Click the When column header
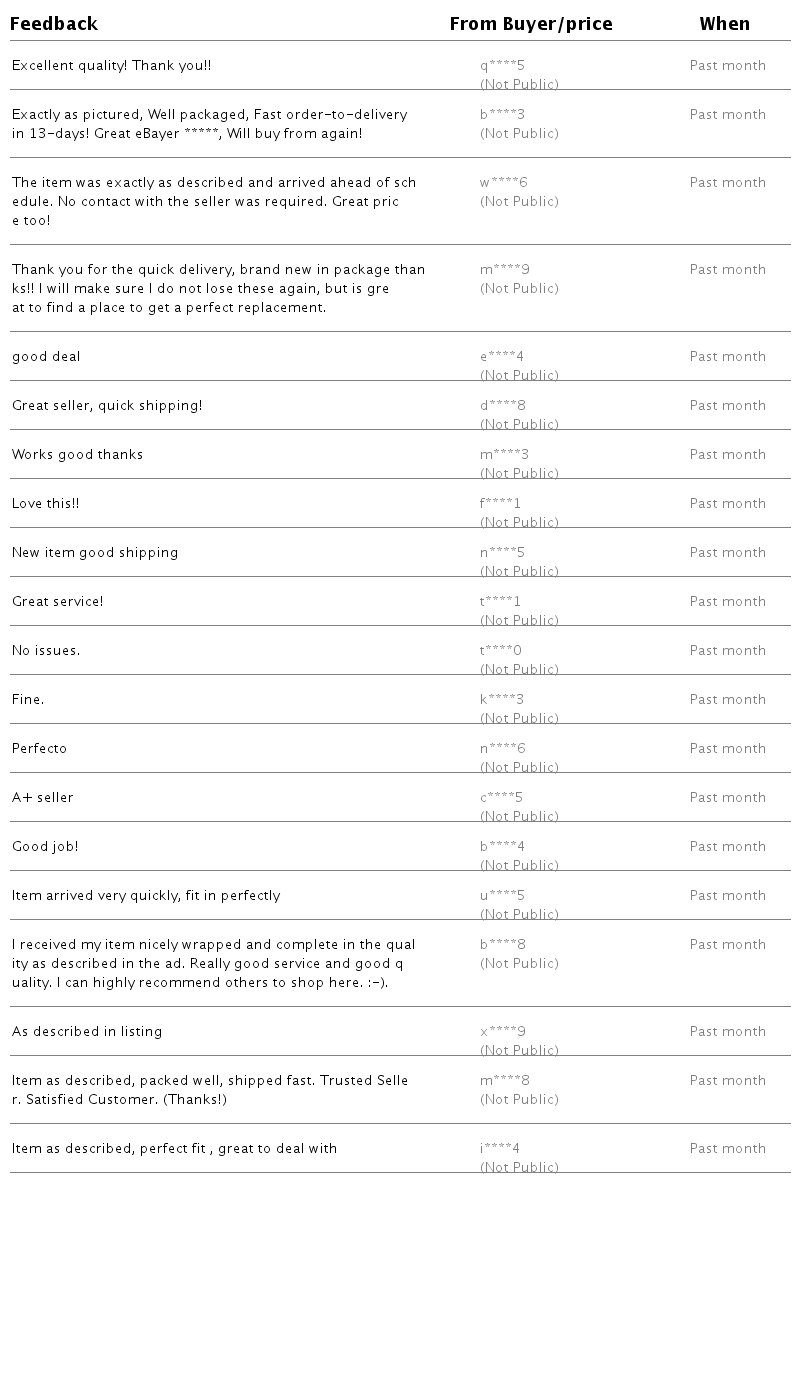Image resolution: width=800 pixels, height=1396 pixels. pyautogui.click(x=724, y=24)
